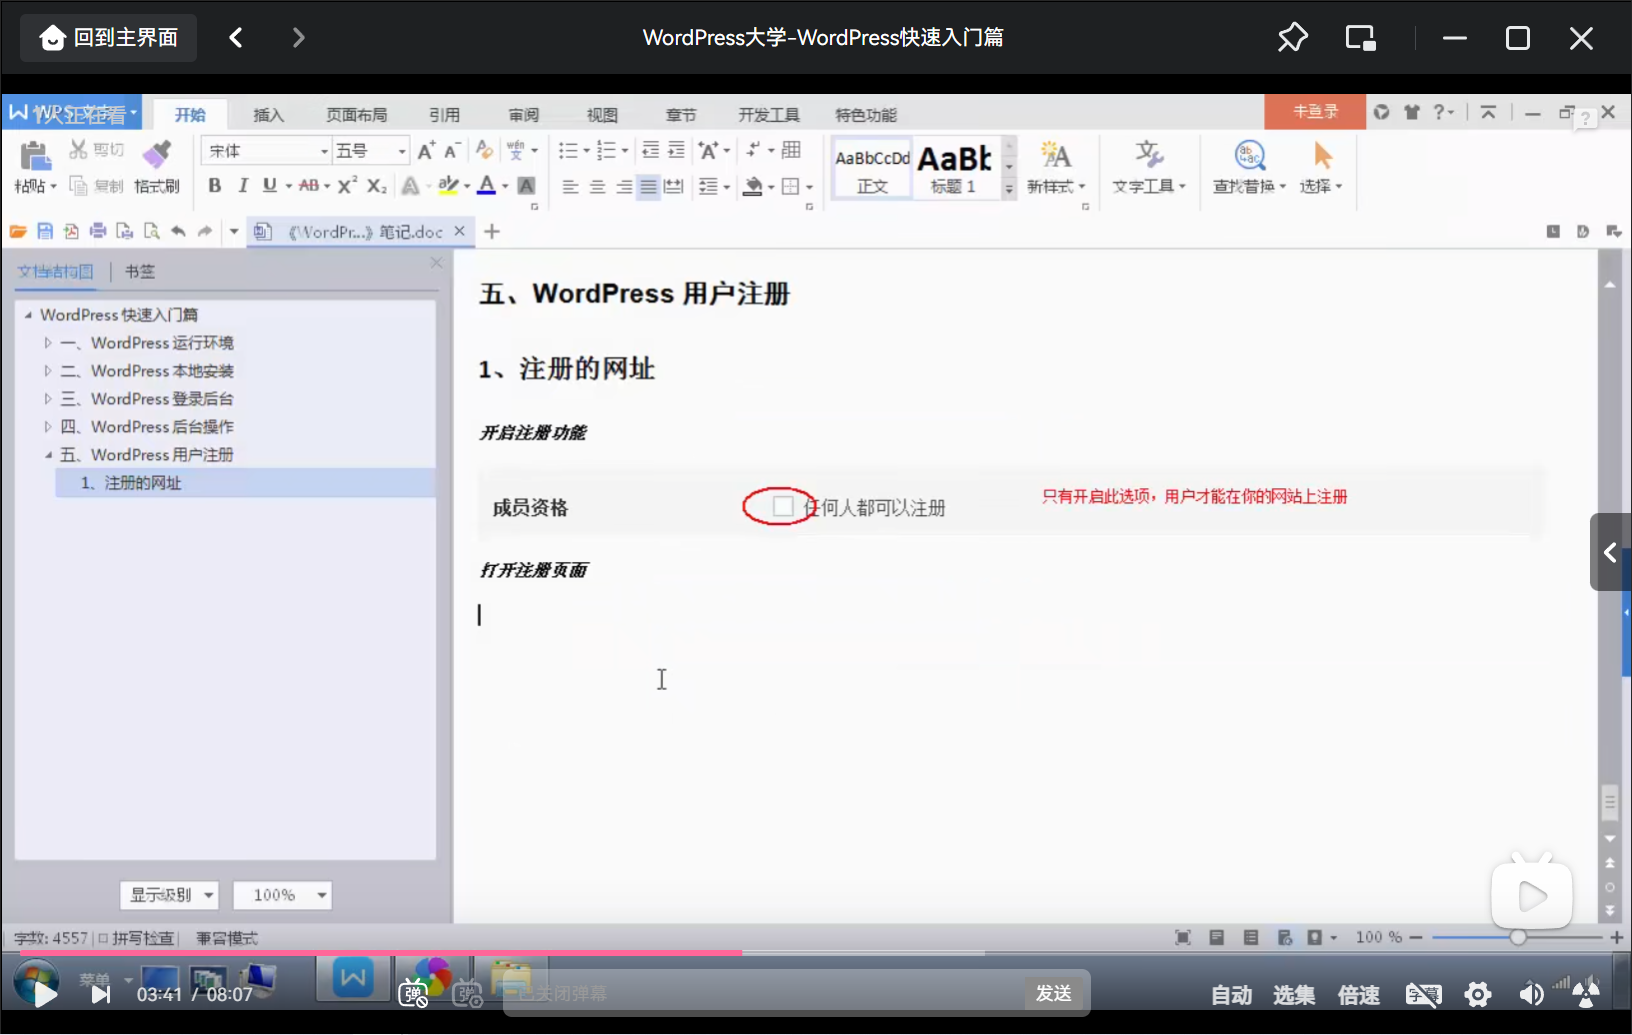Collapse the '五、WordPress 用户注册' tree node
1632x1035 pixels.
tap(47, 455)
